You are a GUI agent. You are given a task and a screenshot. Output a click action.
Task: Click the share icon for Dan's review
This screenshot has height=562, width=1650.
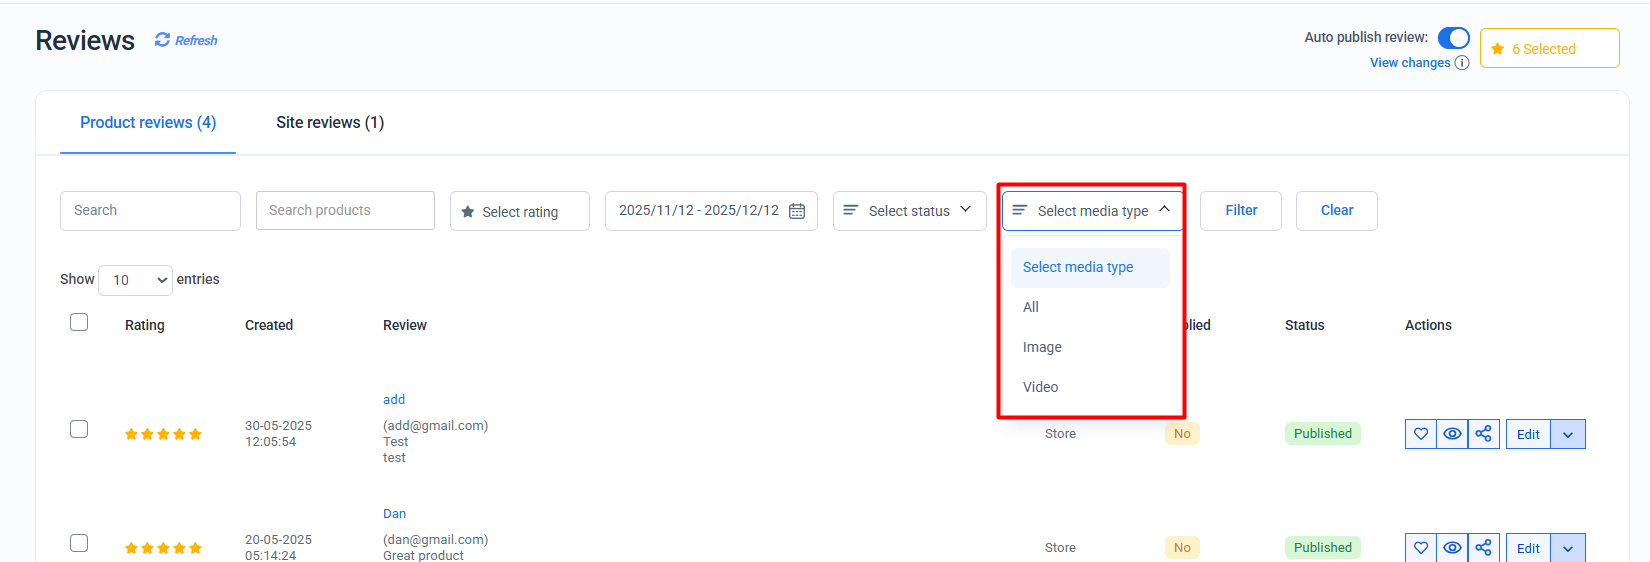coord(1483,548)
